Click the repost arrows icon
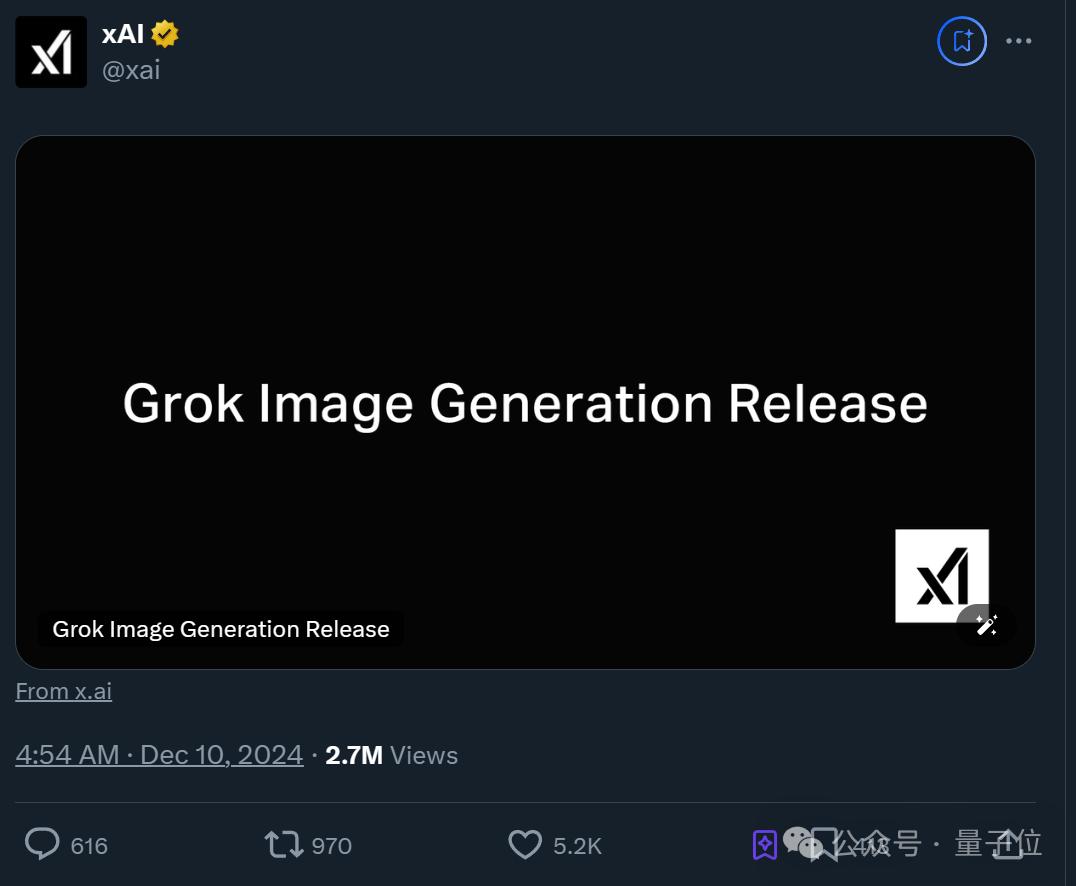The width and height of the screenshot is (1076, 886). pyautogui.click(x=283, y=845)
